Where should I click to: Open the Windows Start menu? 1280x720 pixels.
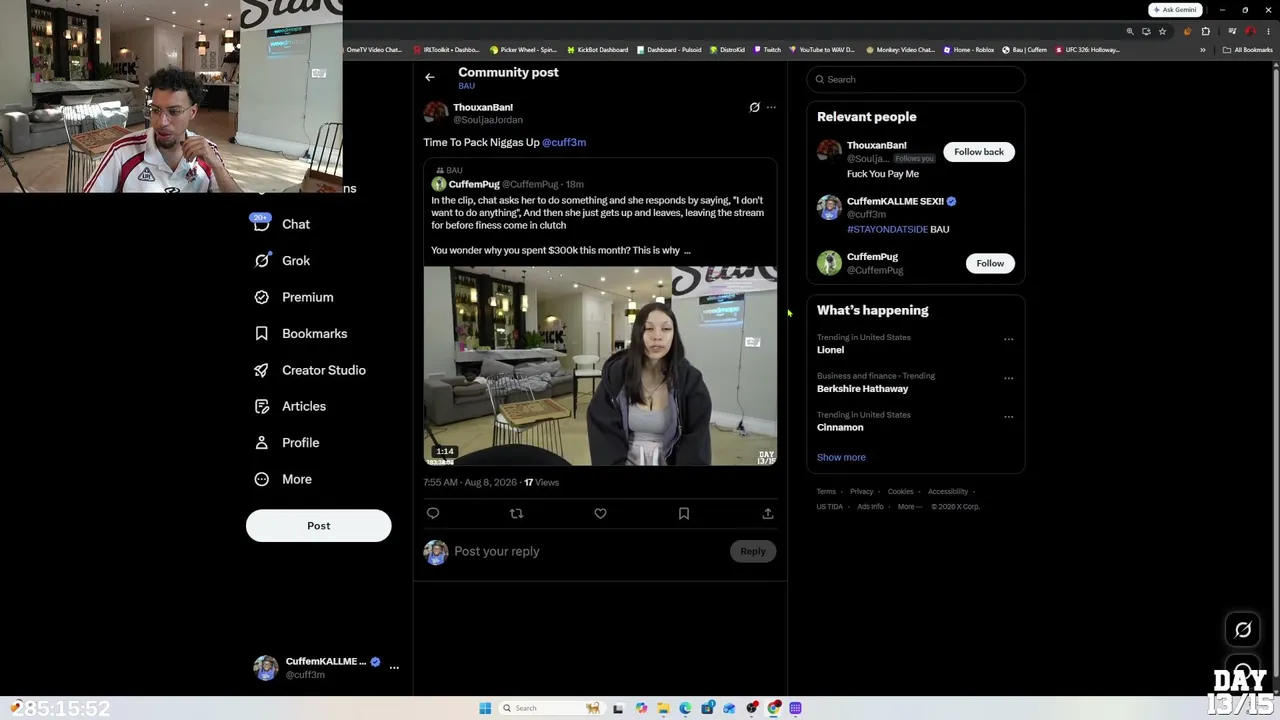(485, 708)
